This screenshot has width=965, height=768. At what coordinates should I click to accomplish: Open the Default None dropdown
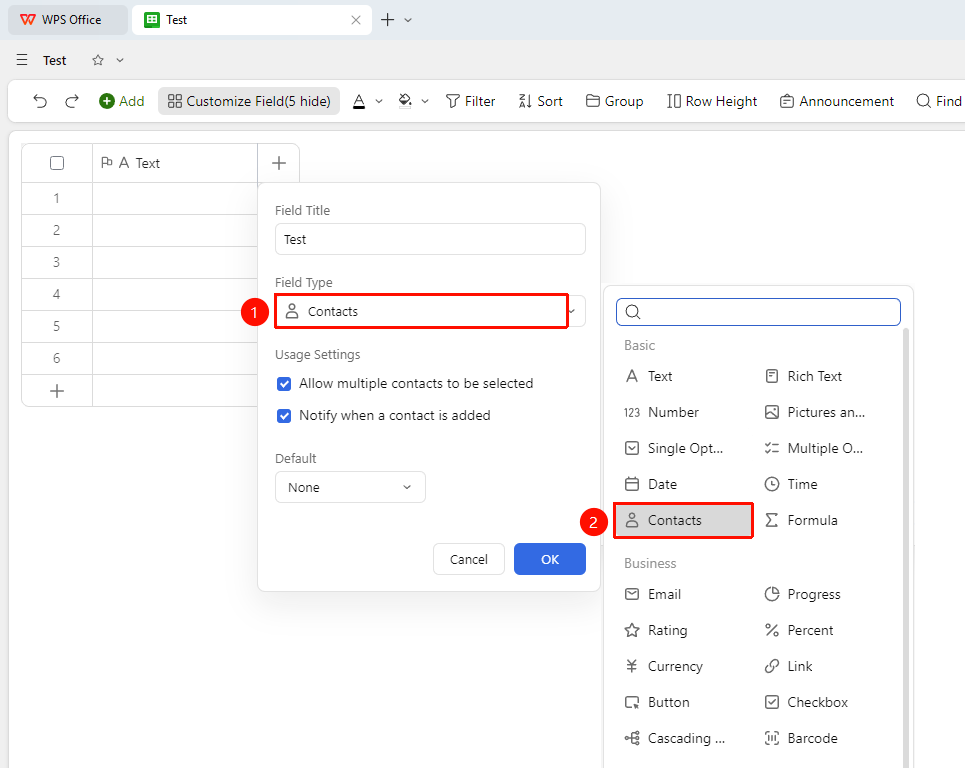(350, 487)
